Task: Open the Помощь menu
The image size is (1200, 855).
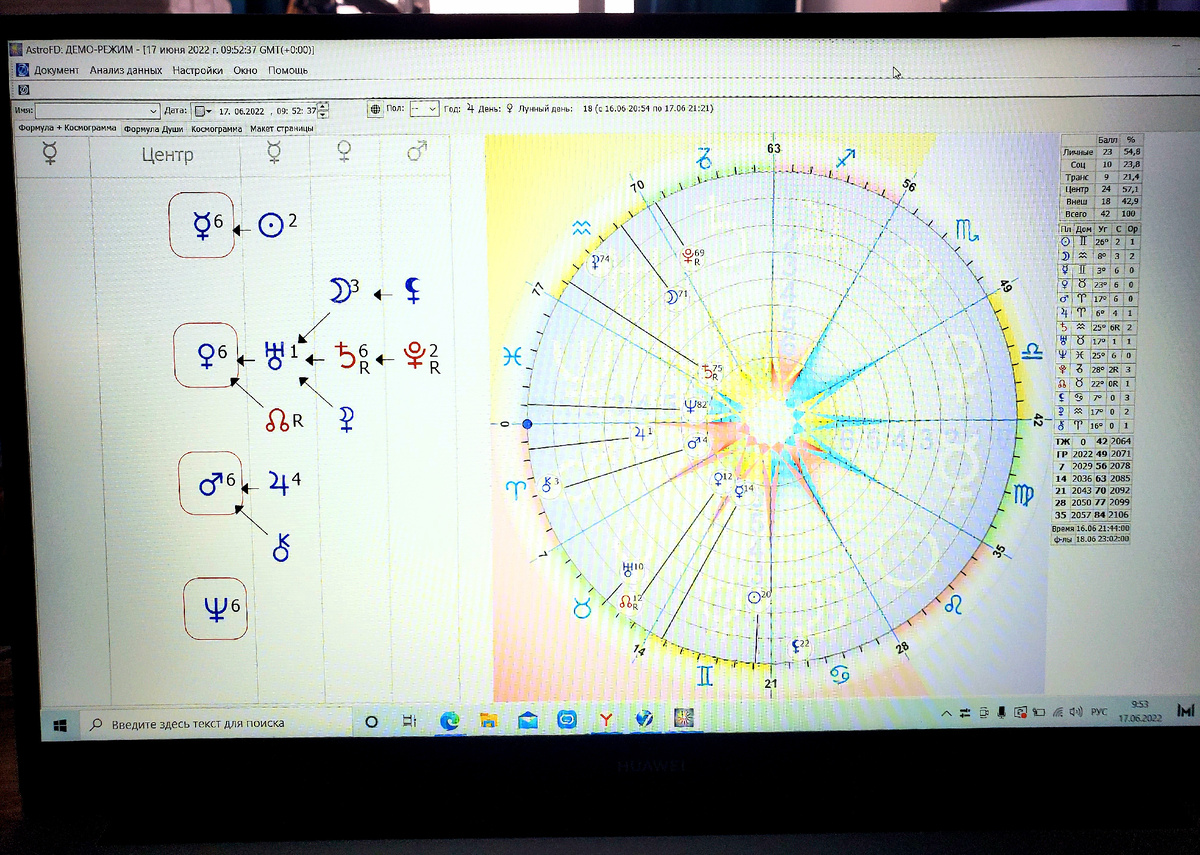Action: 288,70
